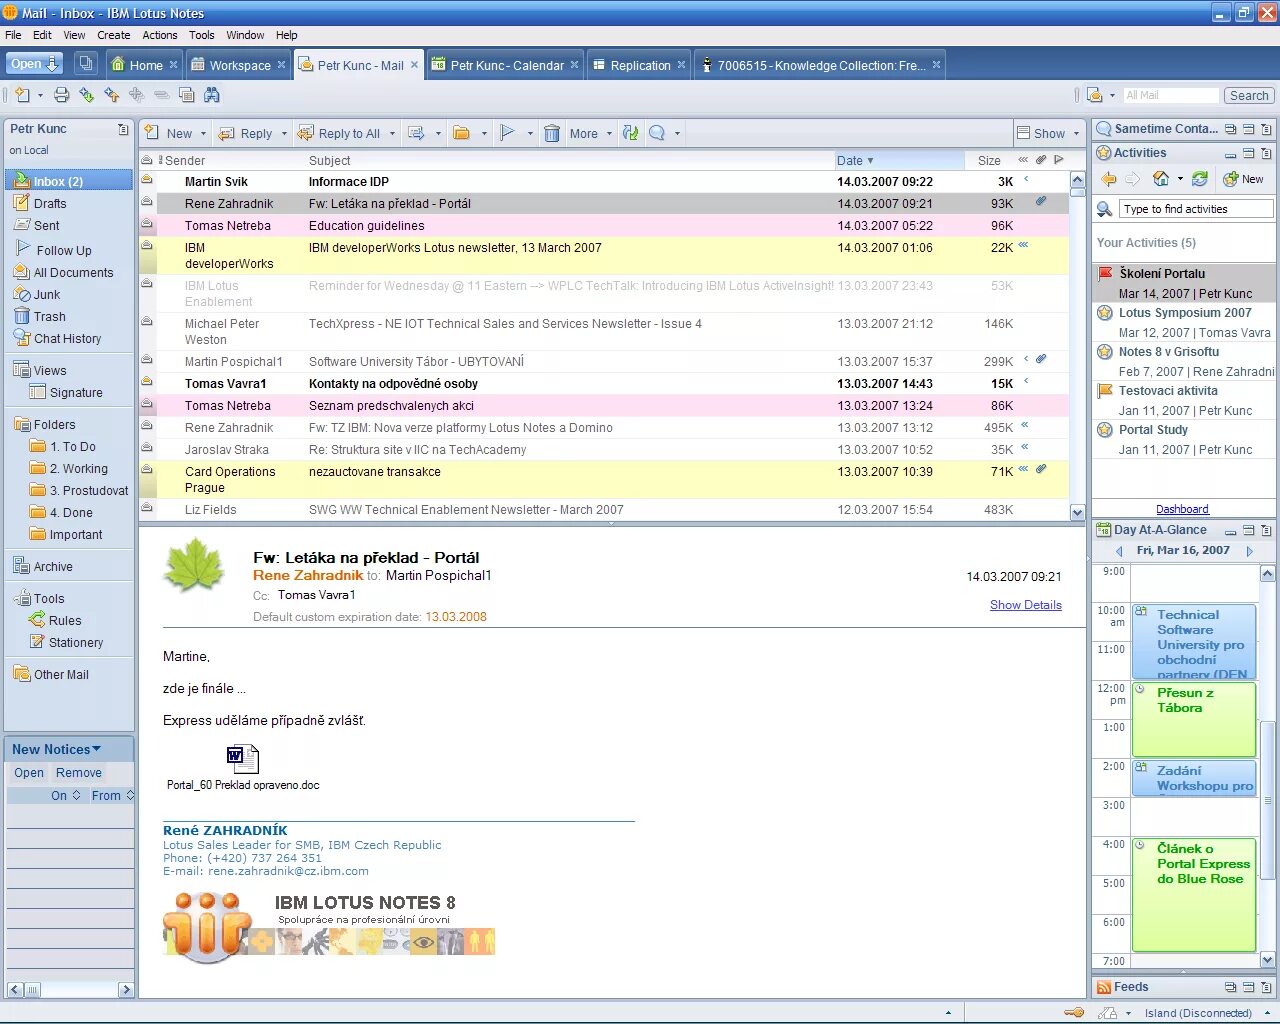
Task: Click the Dashboard link in Activities
Action: 1182,509
